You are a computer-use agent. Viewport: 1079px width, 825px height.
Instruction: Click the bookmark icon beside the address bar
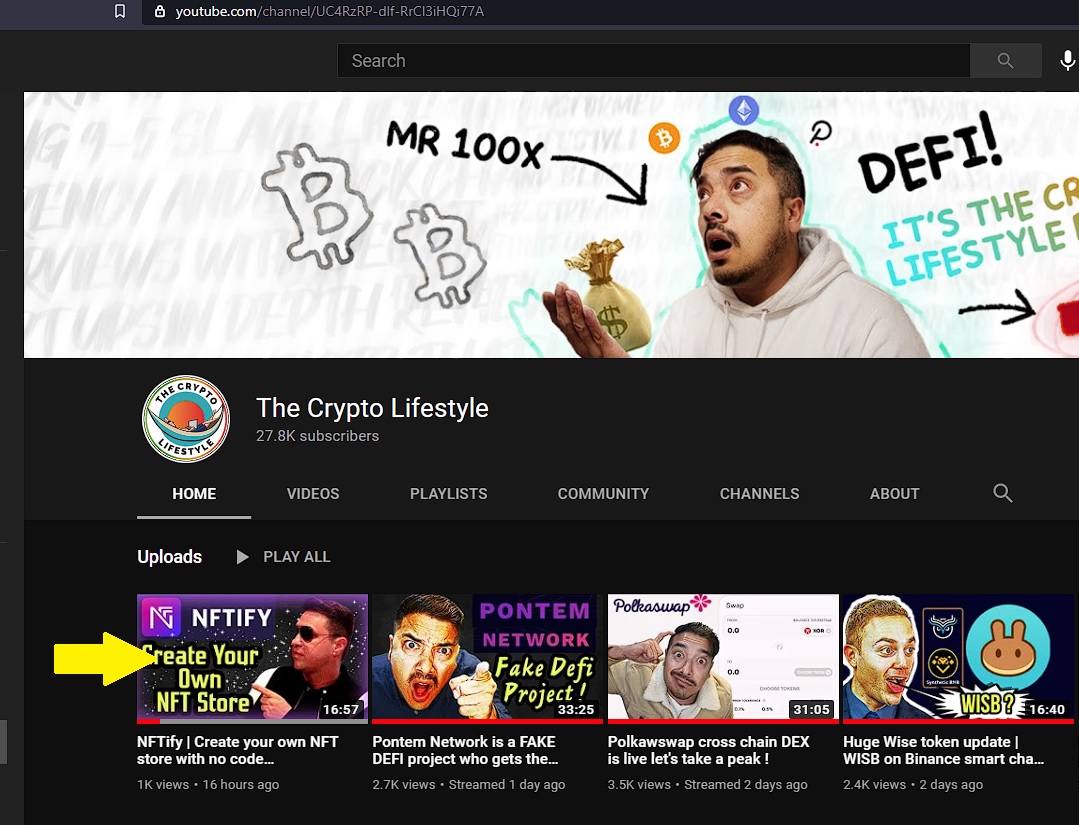120,11
